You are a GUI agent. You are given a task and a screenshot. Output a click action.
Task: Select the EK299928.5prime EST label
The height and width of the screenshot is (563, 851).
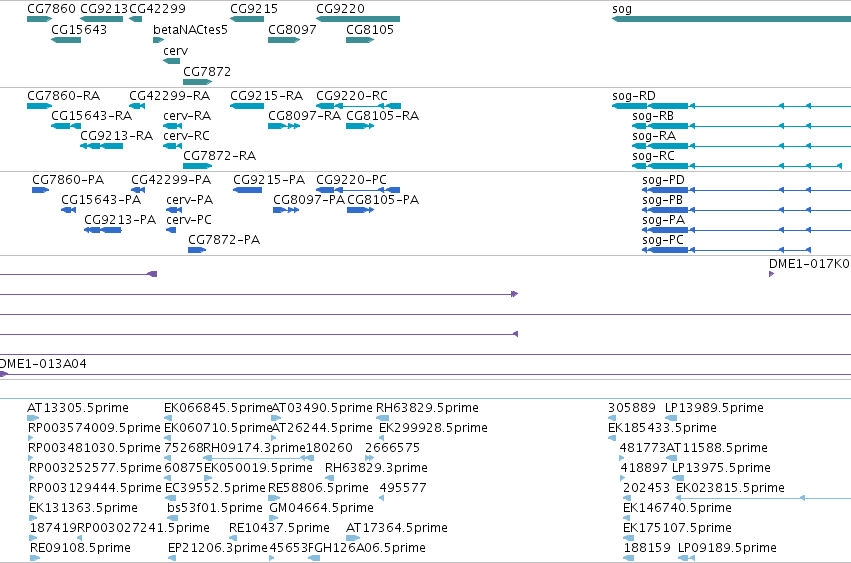(433, 428)
